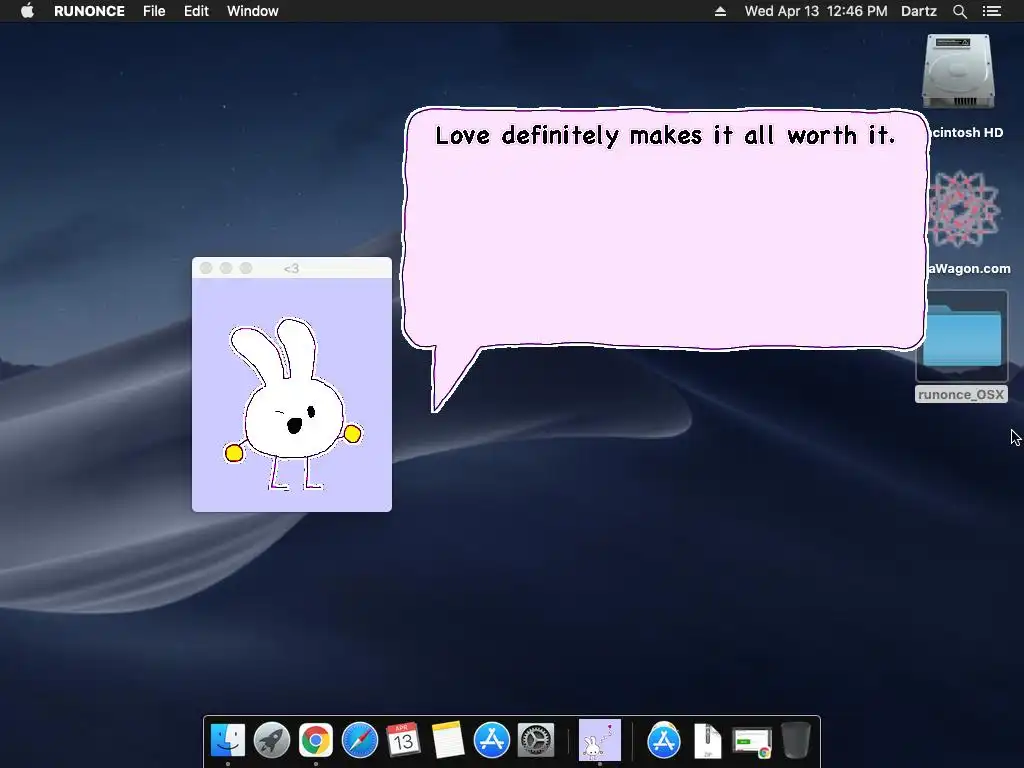The width and height of the screenshot is (1024, 768).
Task: Select the runonce_OSX folder icon
Action: coord(962,336)
